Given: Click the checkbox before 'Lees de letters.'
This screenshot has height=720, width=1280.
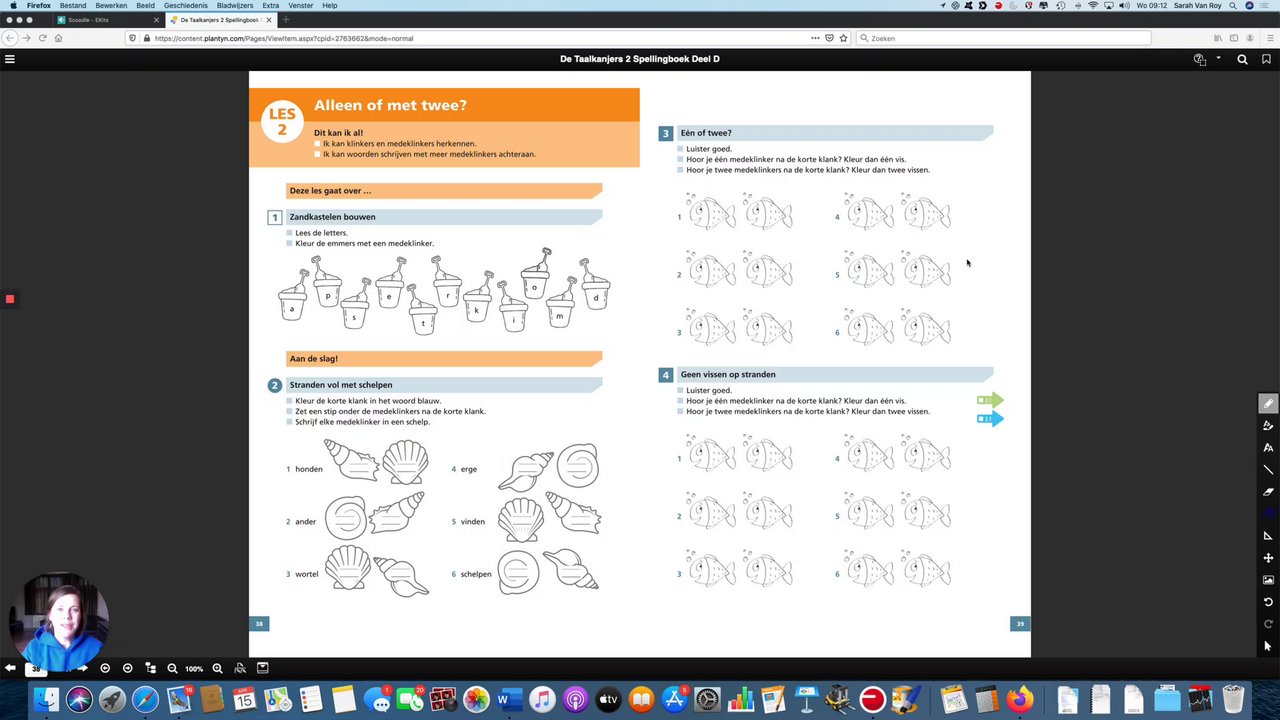Looking at the screenshot, I should 290,233.
